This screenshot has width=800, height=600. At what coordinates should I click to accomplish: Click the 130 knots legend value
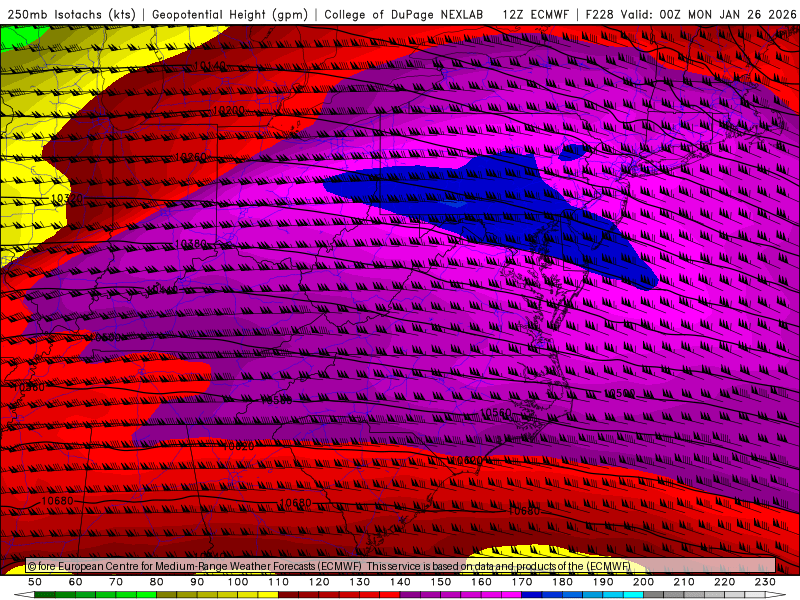(x=360, y=582)
